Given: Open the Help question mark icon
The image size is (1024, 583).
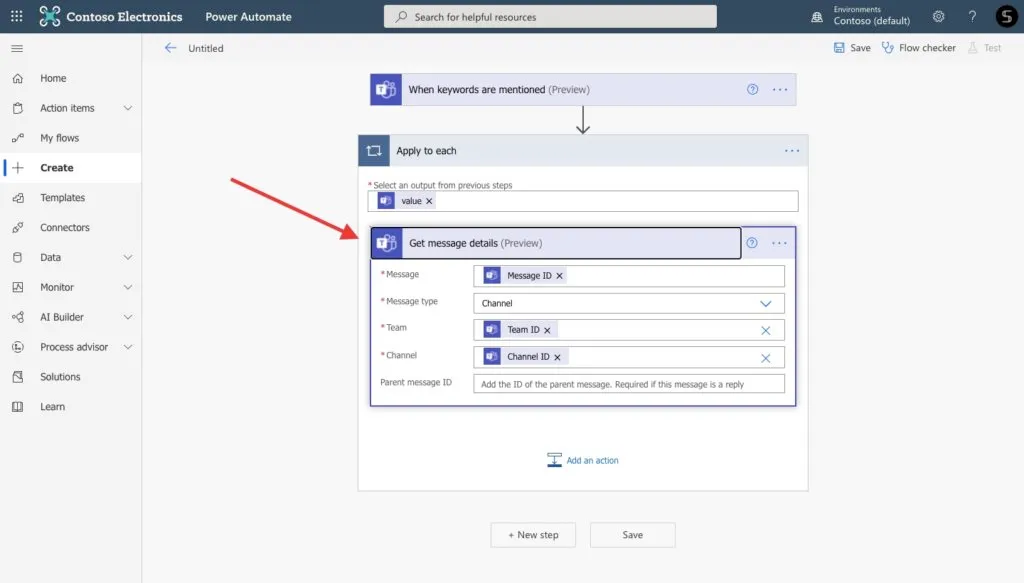Looking at the screenshot, I should (x=972, y=16).
